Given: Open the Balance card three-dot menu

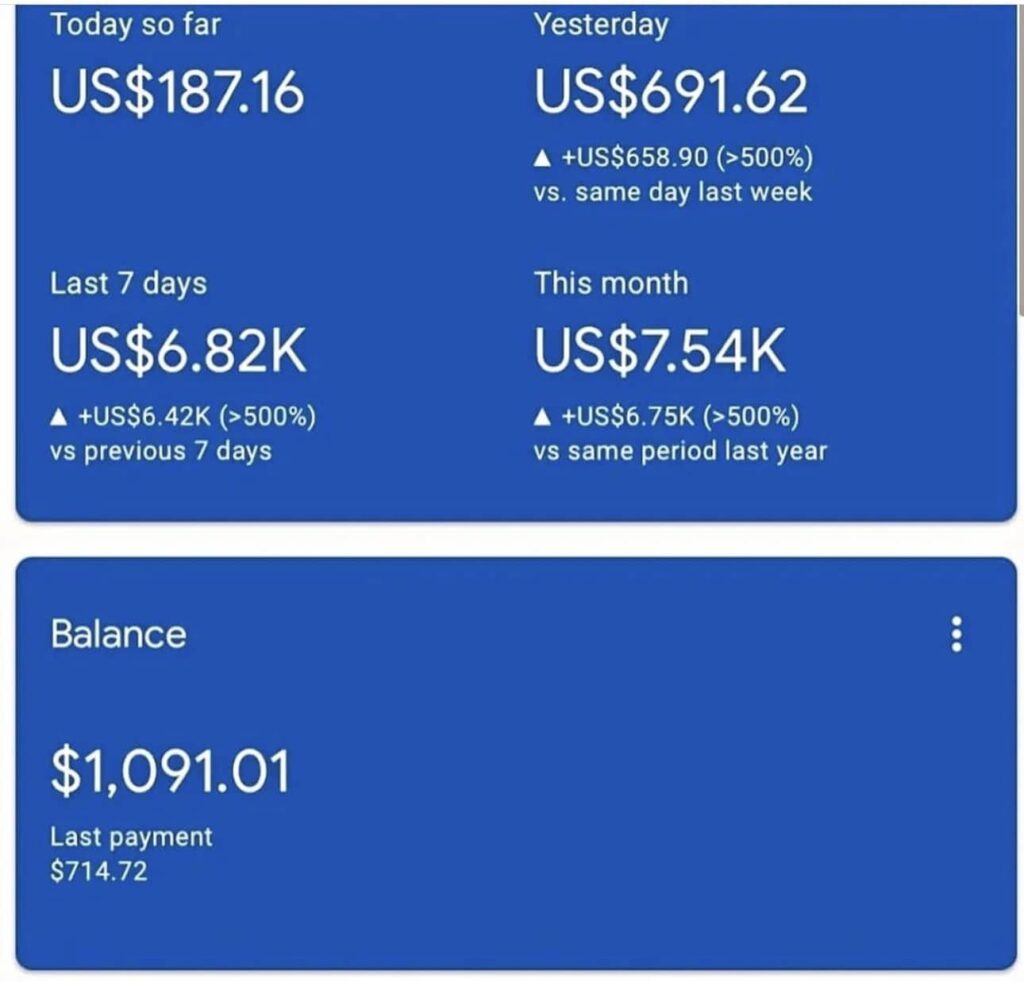Looking at the screenshot, I should (957, 635).
